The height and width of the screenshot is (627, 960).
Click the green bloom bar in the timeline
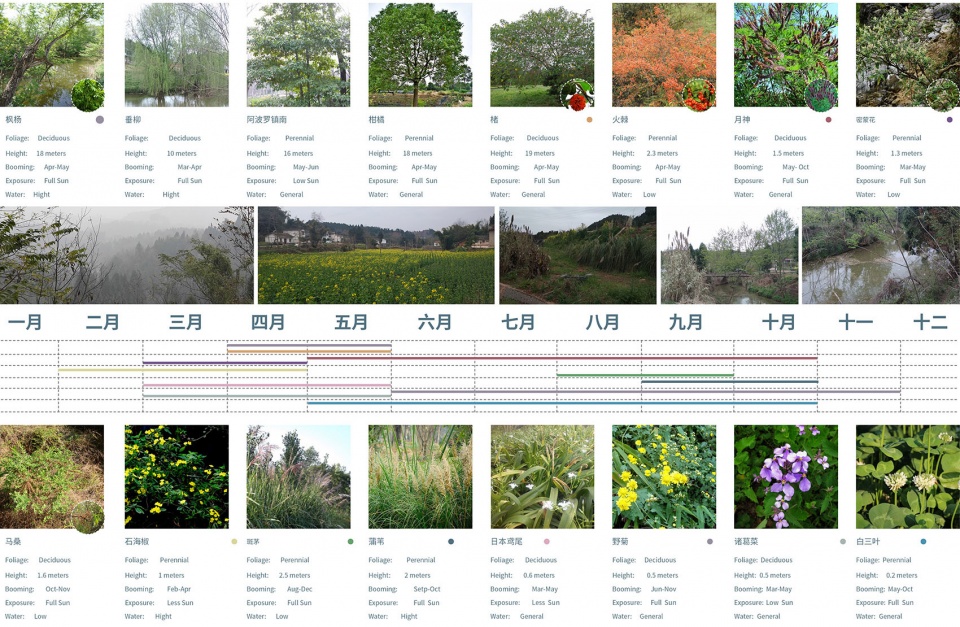pyautogui.click(x=645, y=375)
